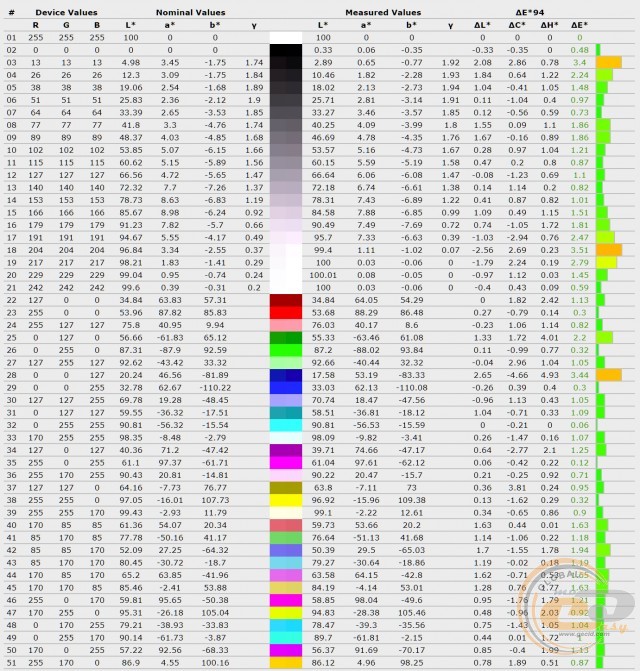Click the teal swatch in row 31
640x671 pixels.
click(x=286, y=413)
